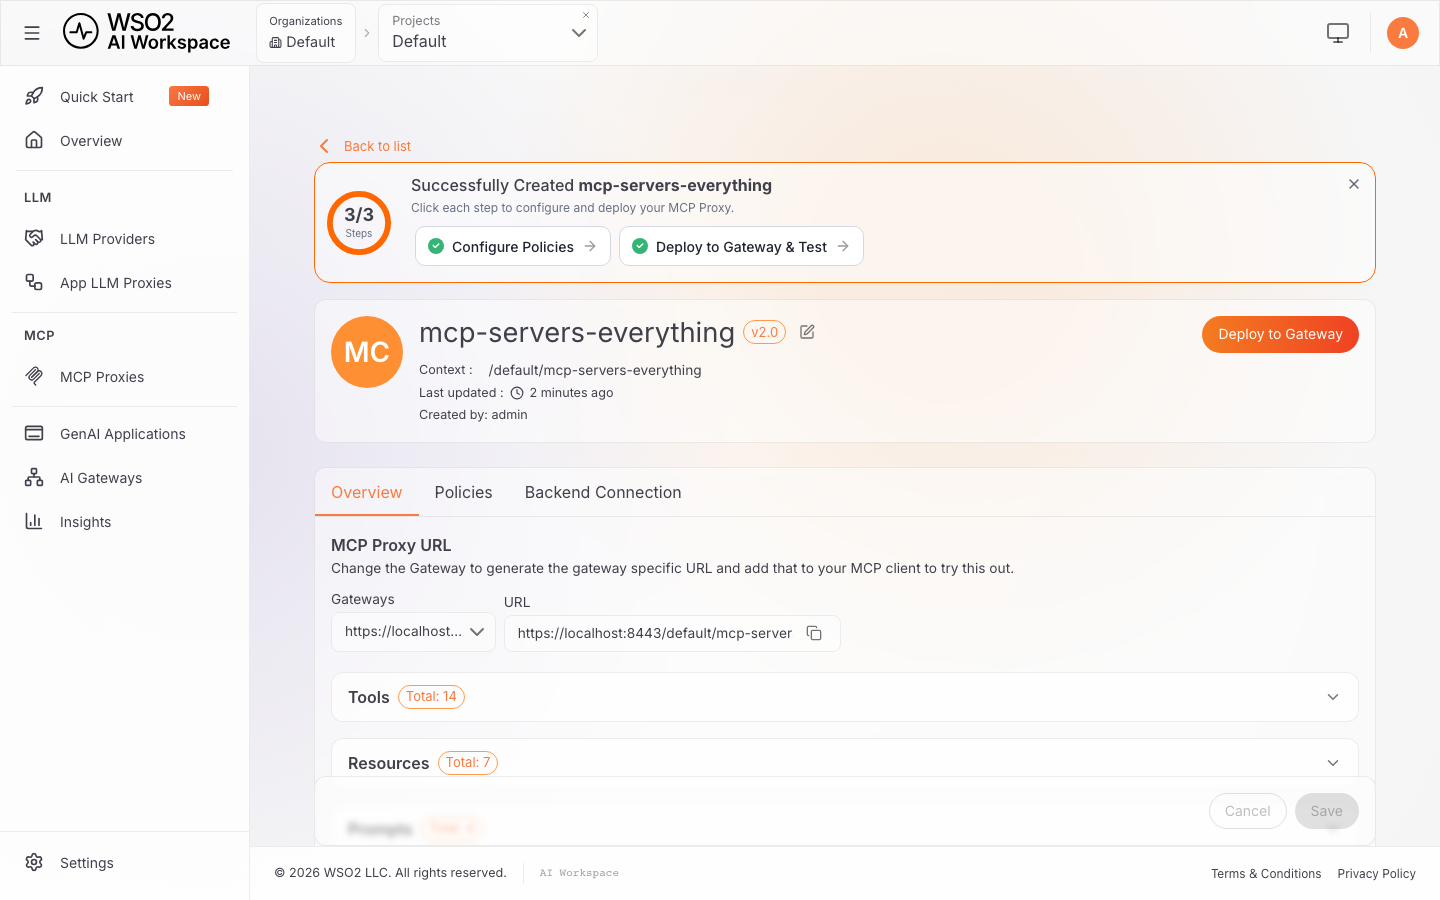Screen dimensions: 1440x900
Task: Click the New badge beside Quick Start
Action: pyautogui.click(x=189, y=96)
